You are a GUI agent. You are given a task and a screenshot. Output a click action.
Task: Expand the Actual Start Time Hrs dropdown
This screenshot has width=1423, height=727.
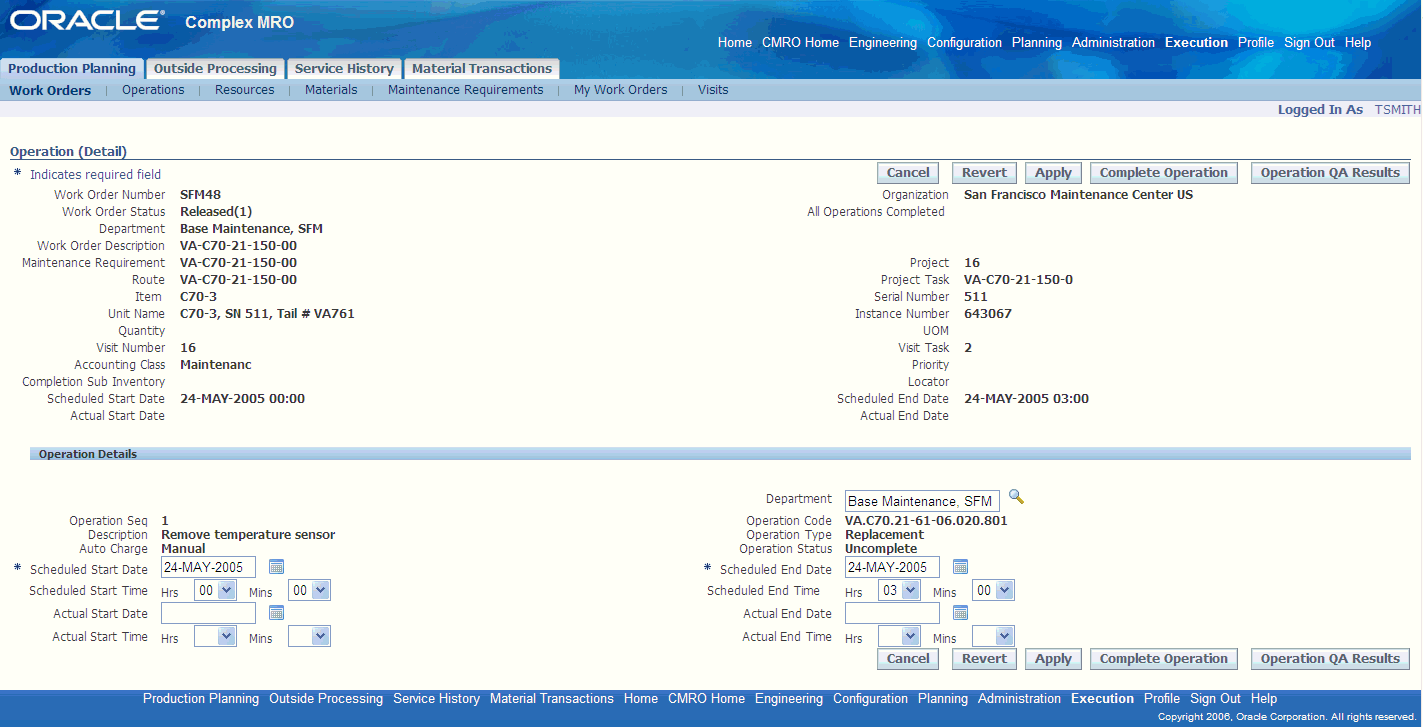[x=215, y=636]
